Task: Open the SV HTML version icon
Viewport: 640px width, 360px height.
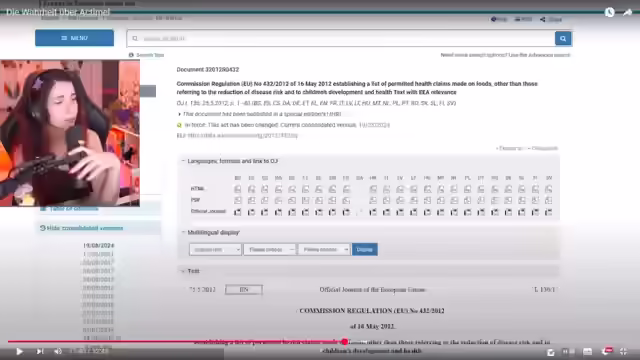Action: (x=549, y=189)
